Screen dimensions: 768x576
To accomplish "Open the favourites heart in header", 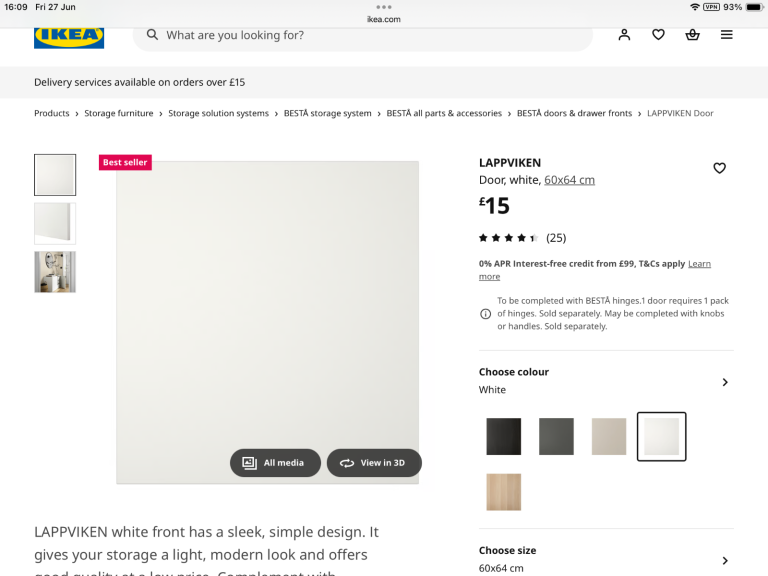I will coord(658,35).
